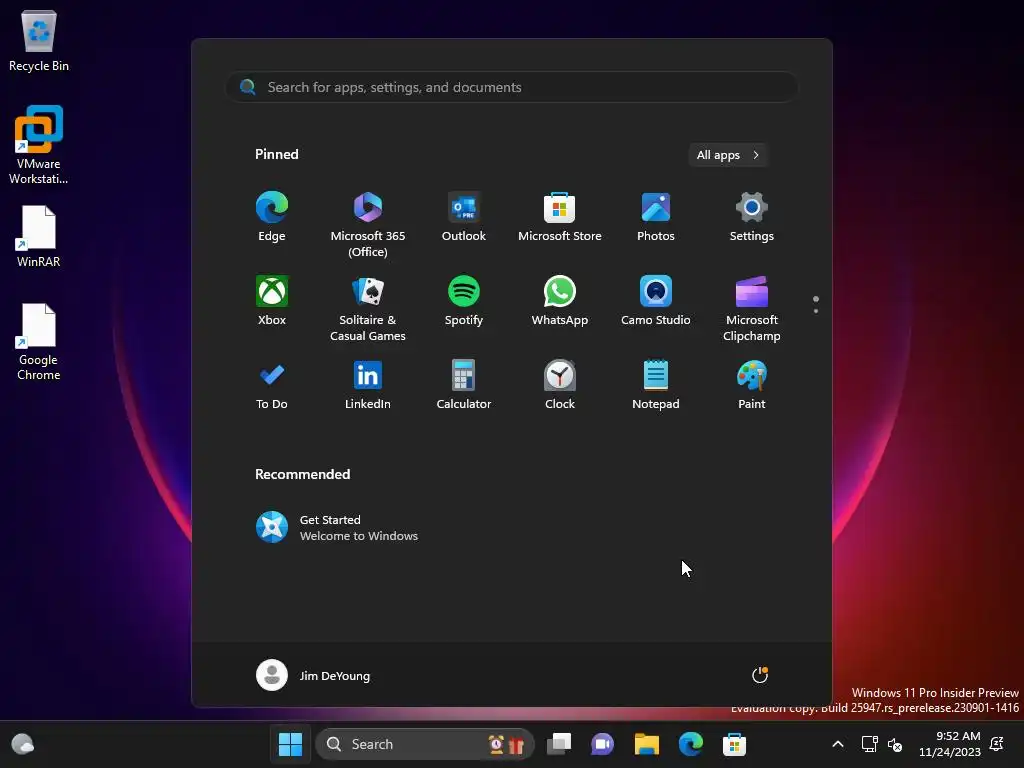Open Microsoft Clipchamp

coord(752,309)
